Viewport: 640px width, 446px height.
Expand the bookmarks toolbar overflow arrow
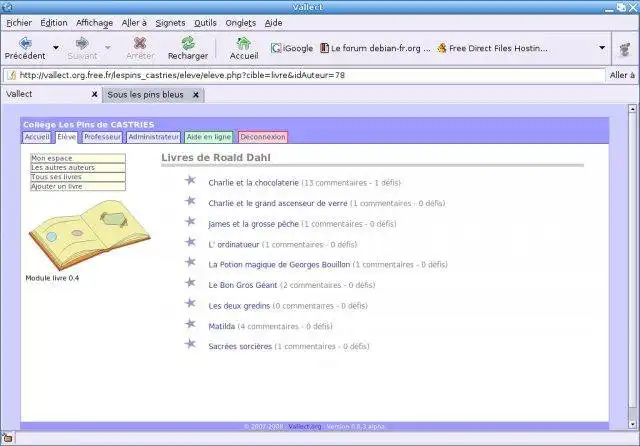[602, 48]
